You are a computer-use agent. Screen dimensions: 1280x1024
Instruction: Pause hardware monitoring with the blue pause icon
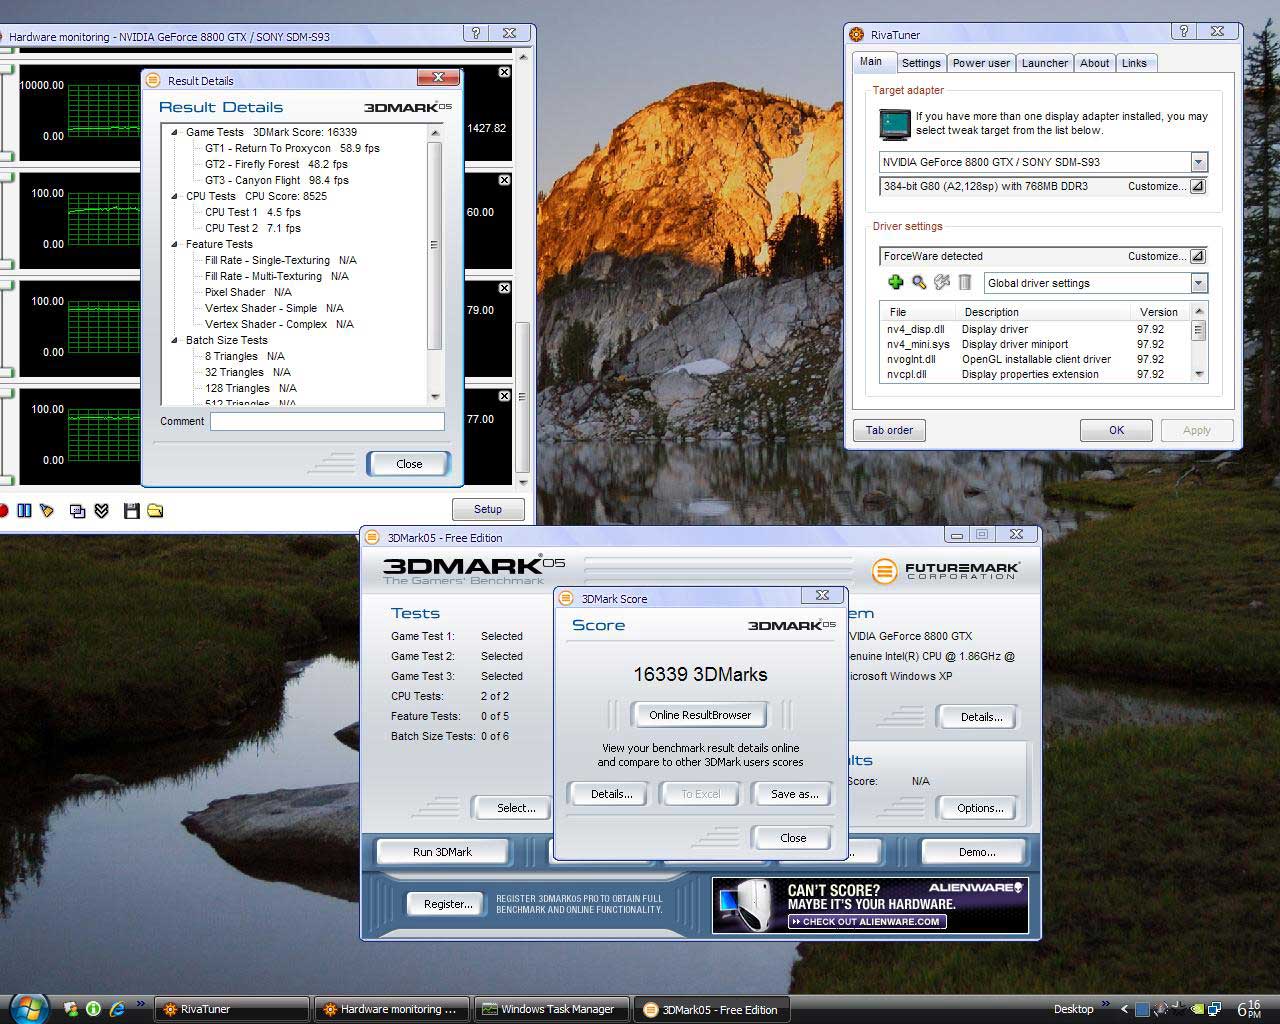[x=24, y=511]
